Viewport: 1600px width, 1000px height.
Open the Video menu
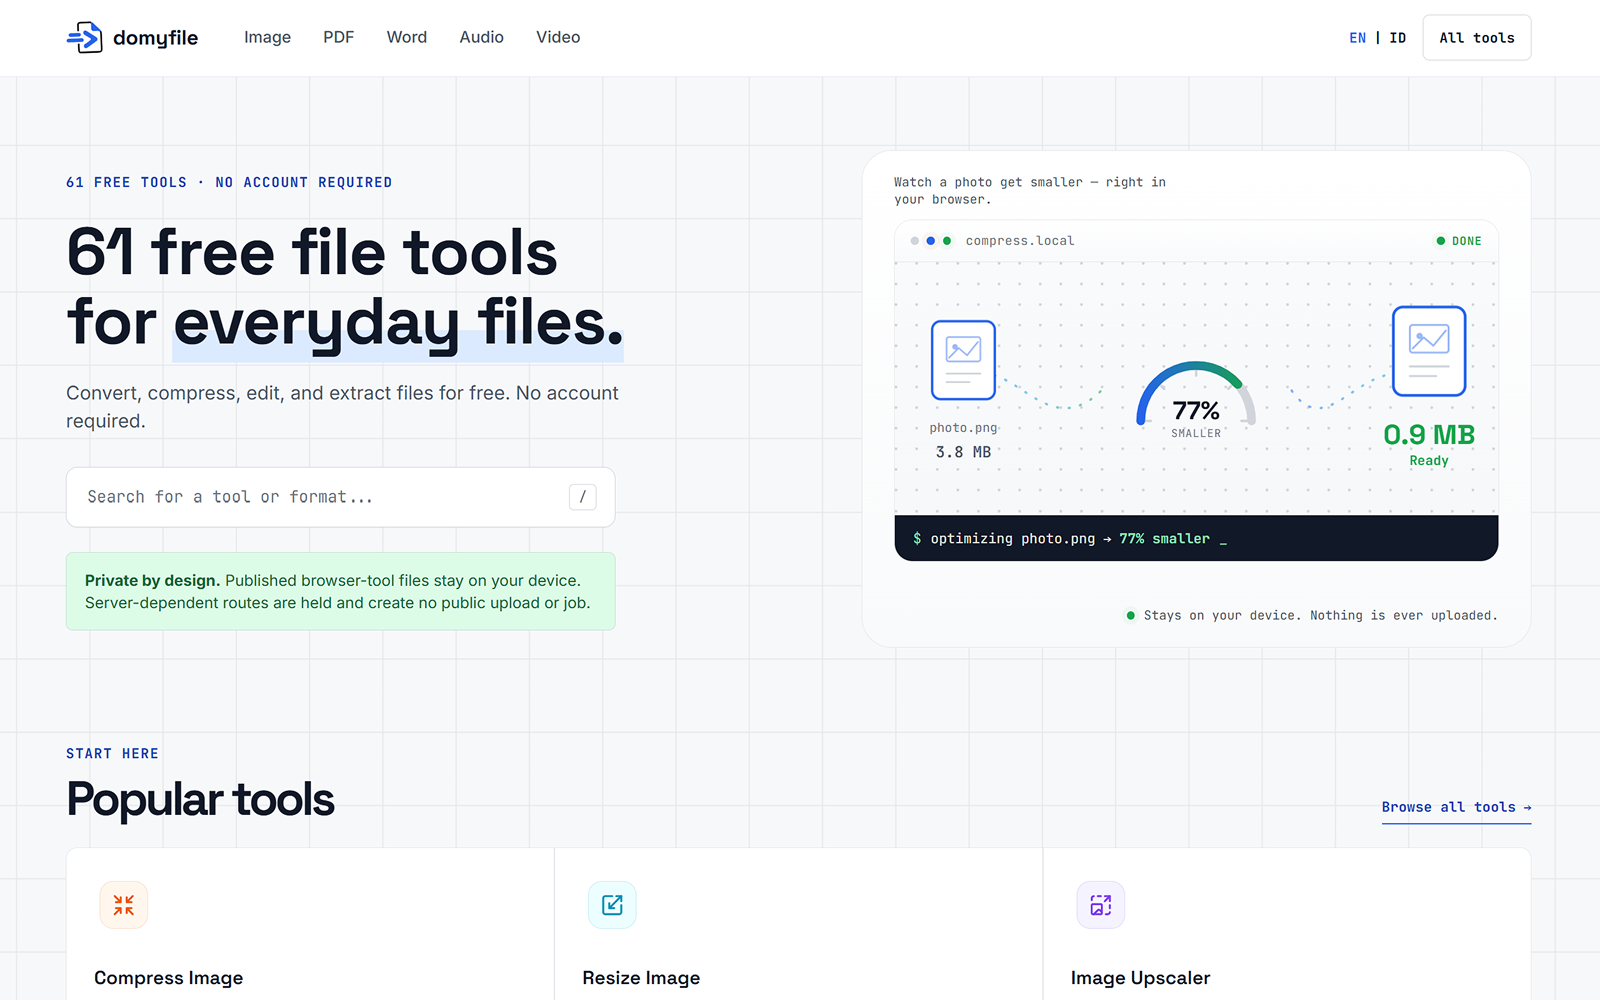click(x=558, y=37)
